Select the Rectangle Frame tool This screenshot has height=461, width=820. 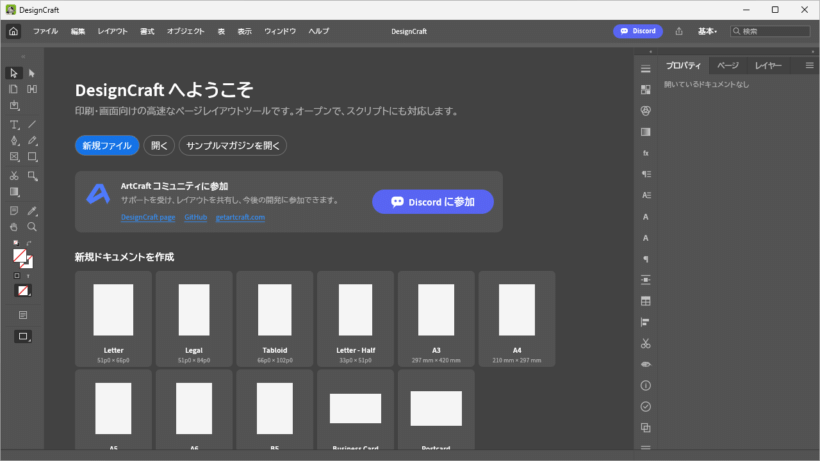pyautogui.click(x=14, y=157)
